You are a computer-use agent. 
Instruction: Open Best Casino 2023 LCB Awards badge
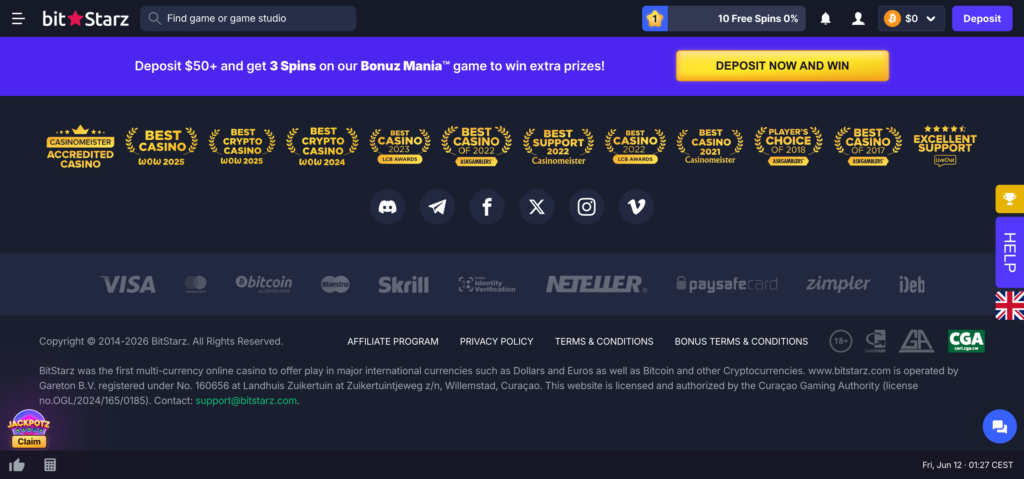point(400,146)
